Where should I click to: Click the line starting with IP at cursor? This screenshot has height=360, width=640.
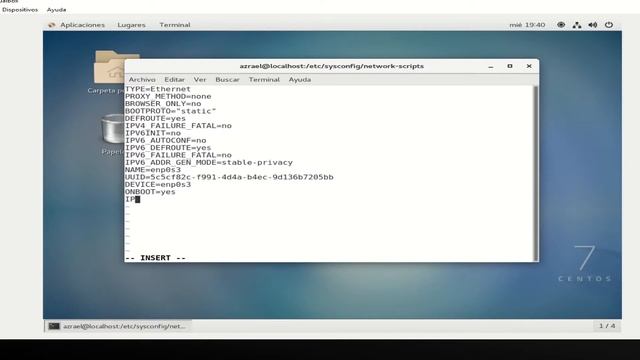[132, 199]
